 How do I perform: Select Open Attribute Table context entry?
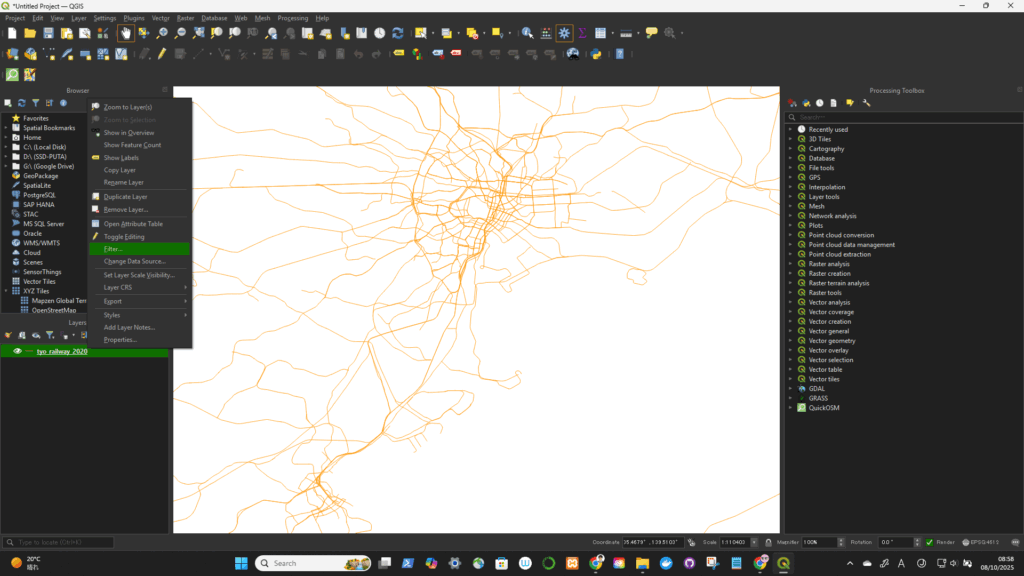pos(133,224)
